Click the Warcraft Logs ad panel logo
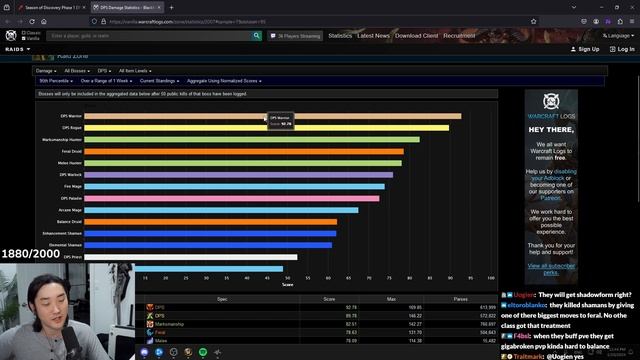640x360 pixels. point(551,101)
